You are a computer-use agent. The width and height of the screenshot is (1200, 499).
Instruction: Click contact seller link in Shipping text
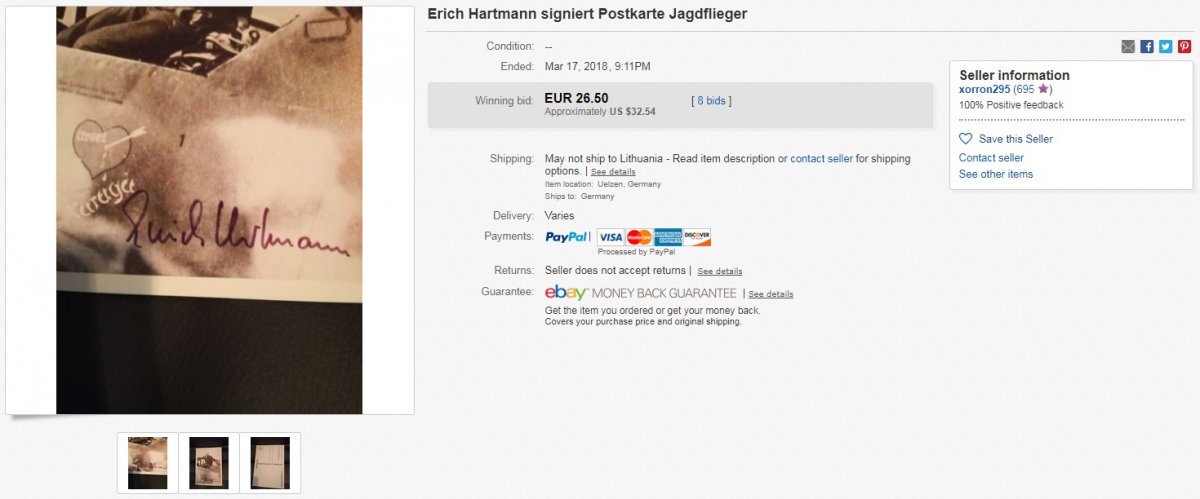click(822, 159)
